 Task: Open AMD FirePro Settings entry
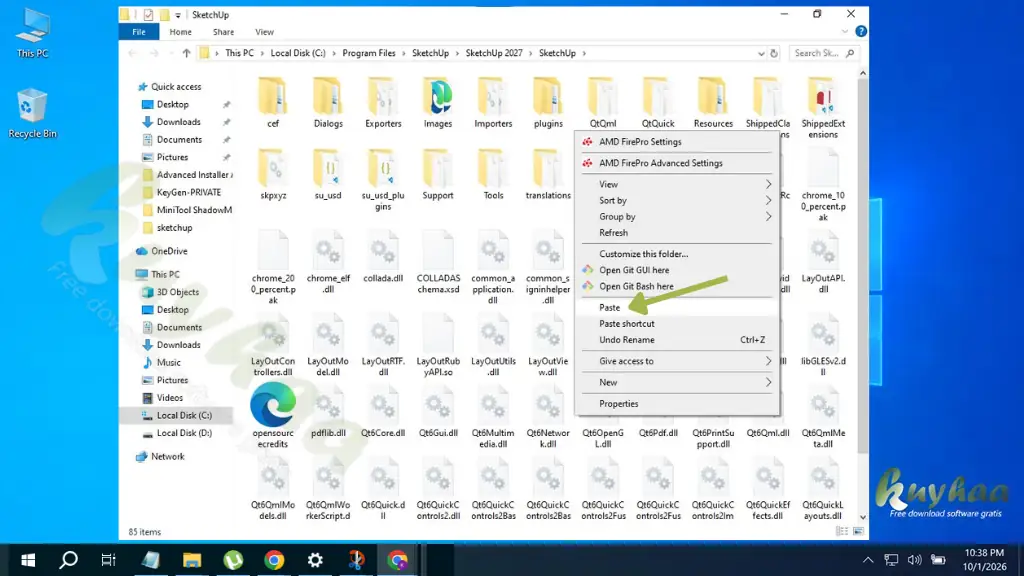(677, 142)
